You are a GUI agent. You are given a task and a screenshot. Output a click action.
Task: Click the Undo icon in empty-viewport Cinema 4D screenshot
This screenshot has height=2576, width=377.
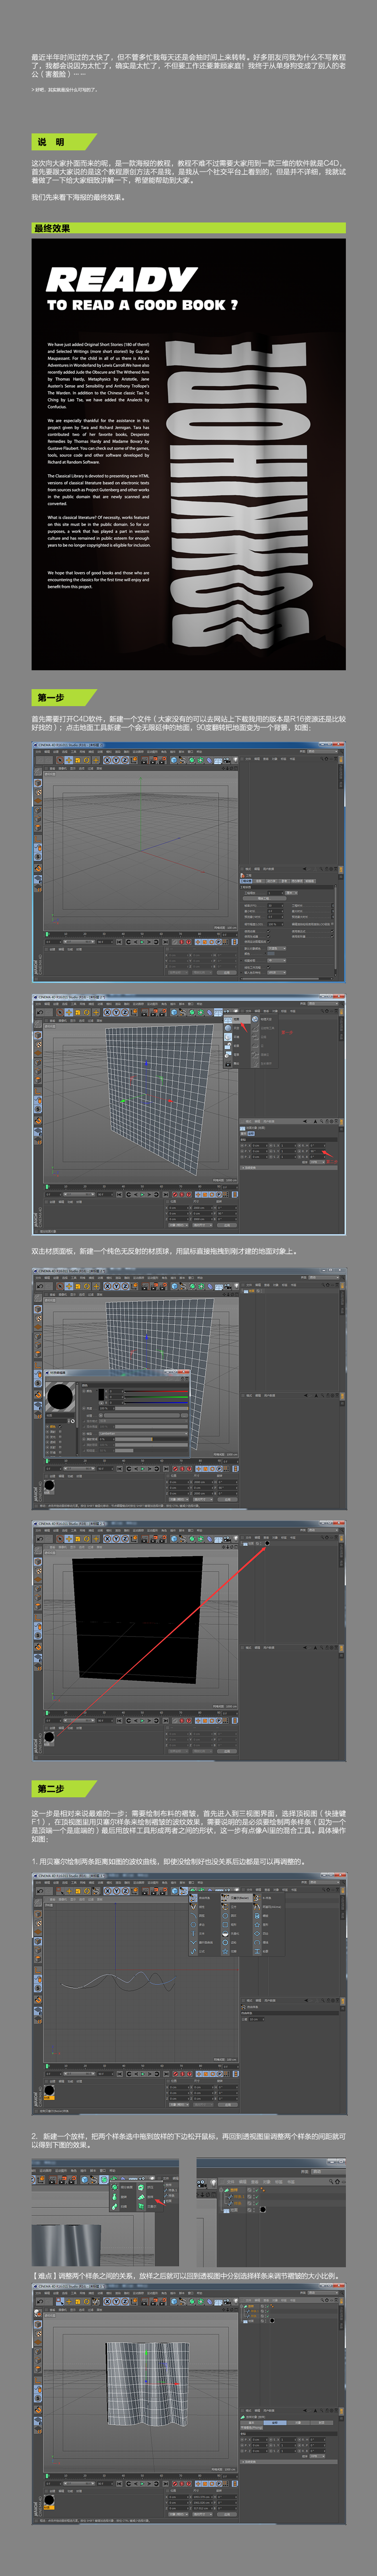point(40,760)
